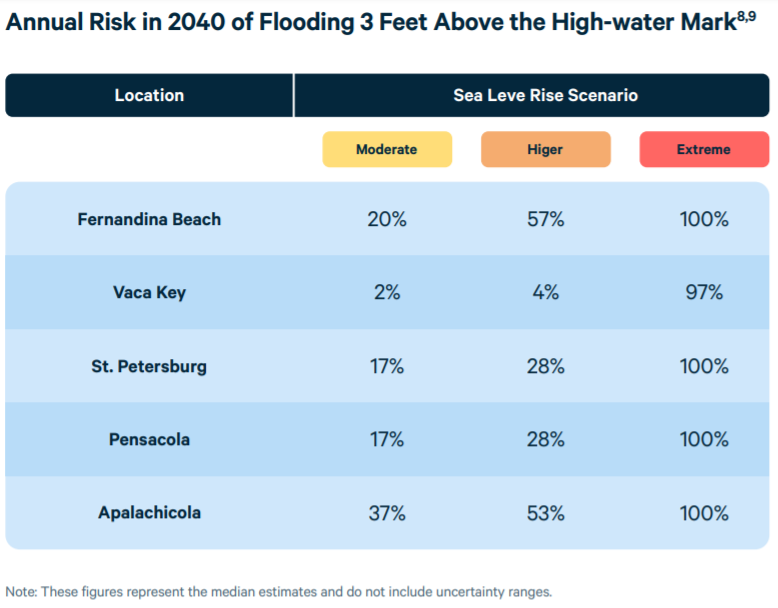Click Fernandina Beach's 20% Moderate value

(386, 219)
